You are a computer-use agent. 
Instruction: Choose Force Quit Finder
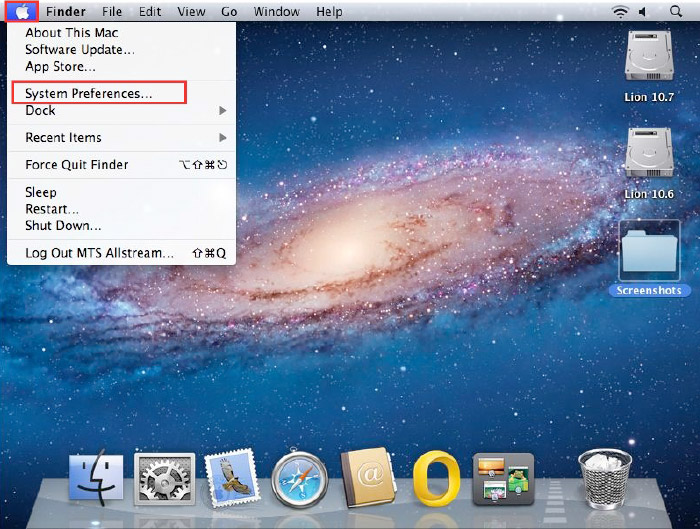point(121,165)
